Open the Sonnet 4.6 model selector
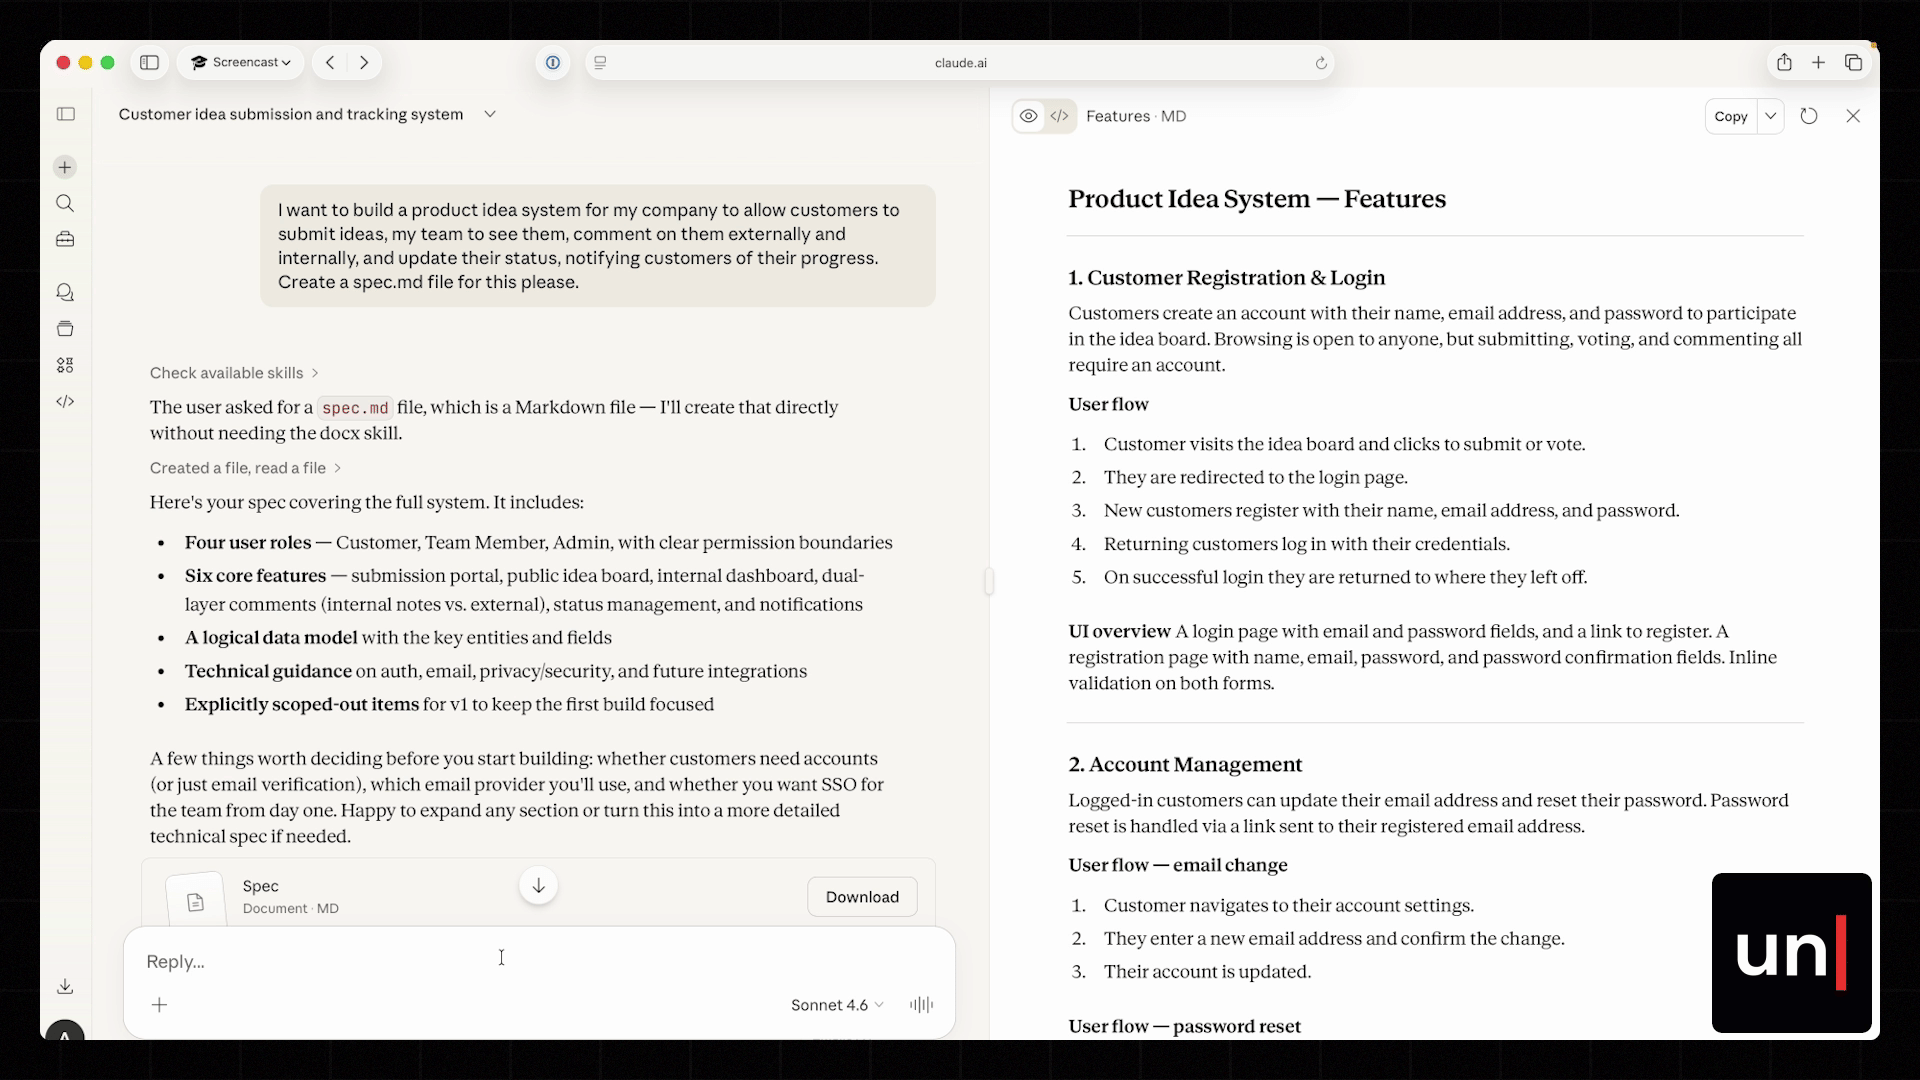The width and height of the screenshot is (1920, 1080). (x=837, y=1005)
